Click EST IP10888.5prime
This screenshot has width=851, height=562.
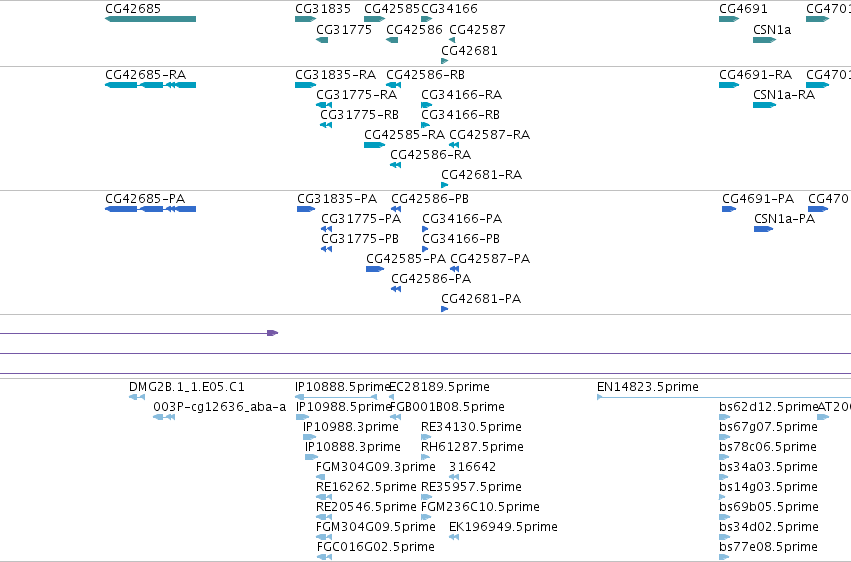click(336, 397)
